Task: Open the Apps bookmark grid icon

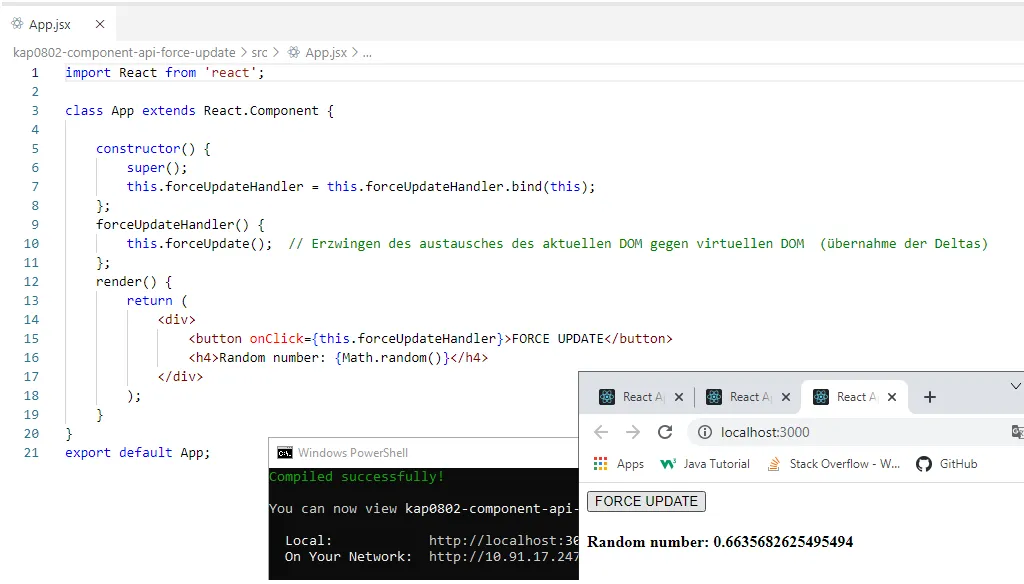Action: (600, 464)
